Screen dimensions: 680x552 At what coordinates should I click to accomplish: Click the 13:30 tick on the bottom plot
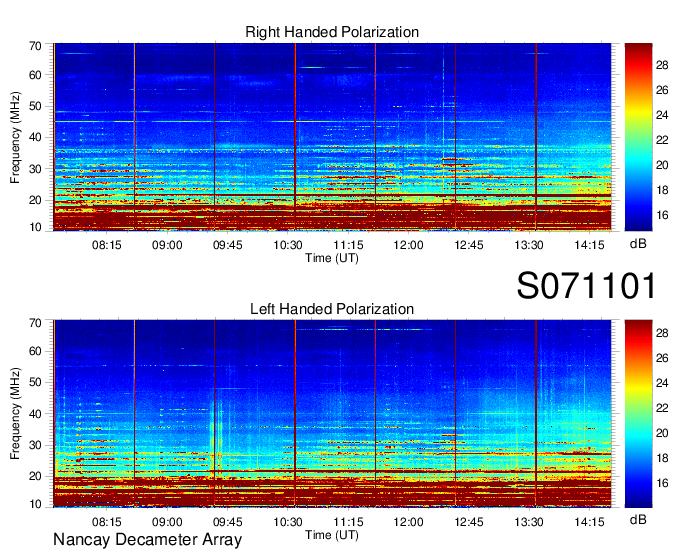pyautogui.click(x=529, y=522)
